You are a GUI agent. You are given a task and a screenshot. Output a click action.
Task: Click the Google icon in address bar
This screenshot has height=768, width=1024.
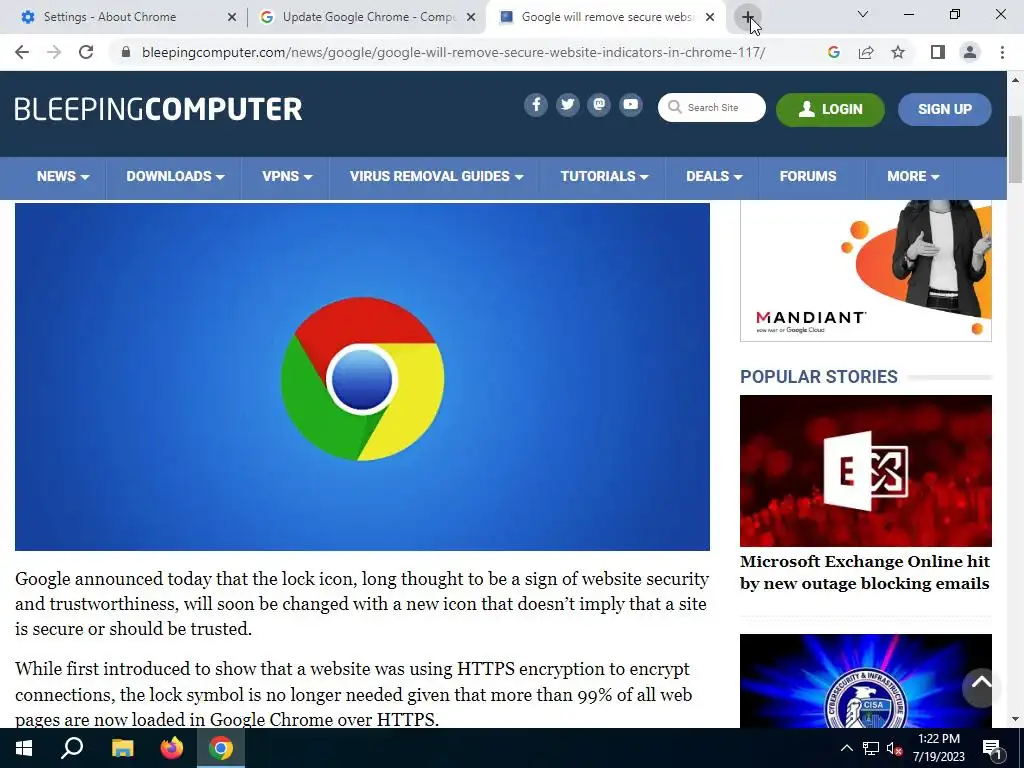tap(833, 52)
